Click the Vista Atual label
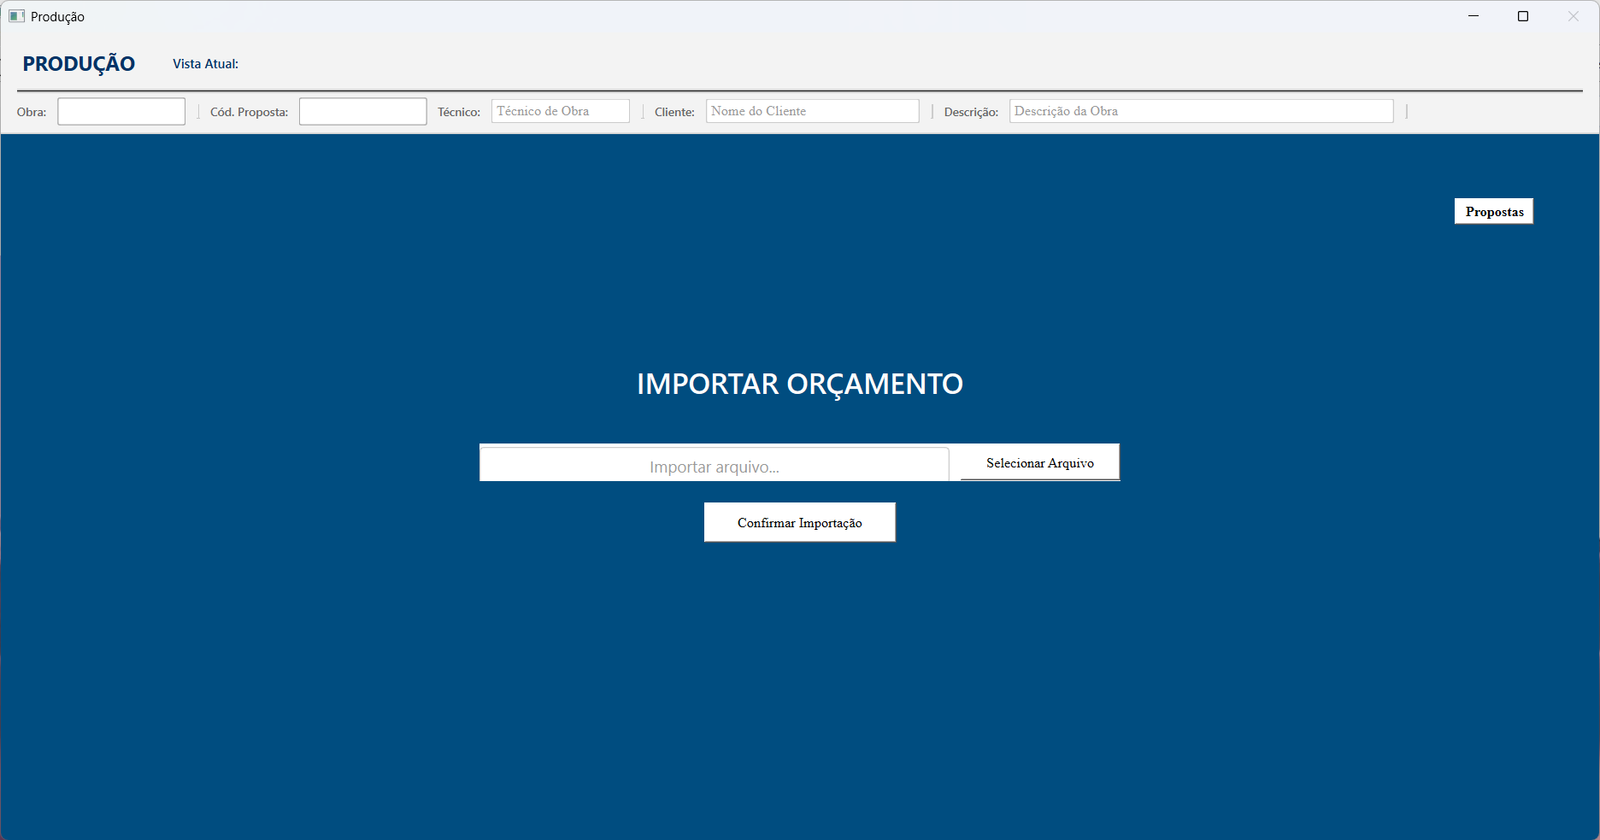The image size is (1600, 840). coord(205,64)
